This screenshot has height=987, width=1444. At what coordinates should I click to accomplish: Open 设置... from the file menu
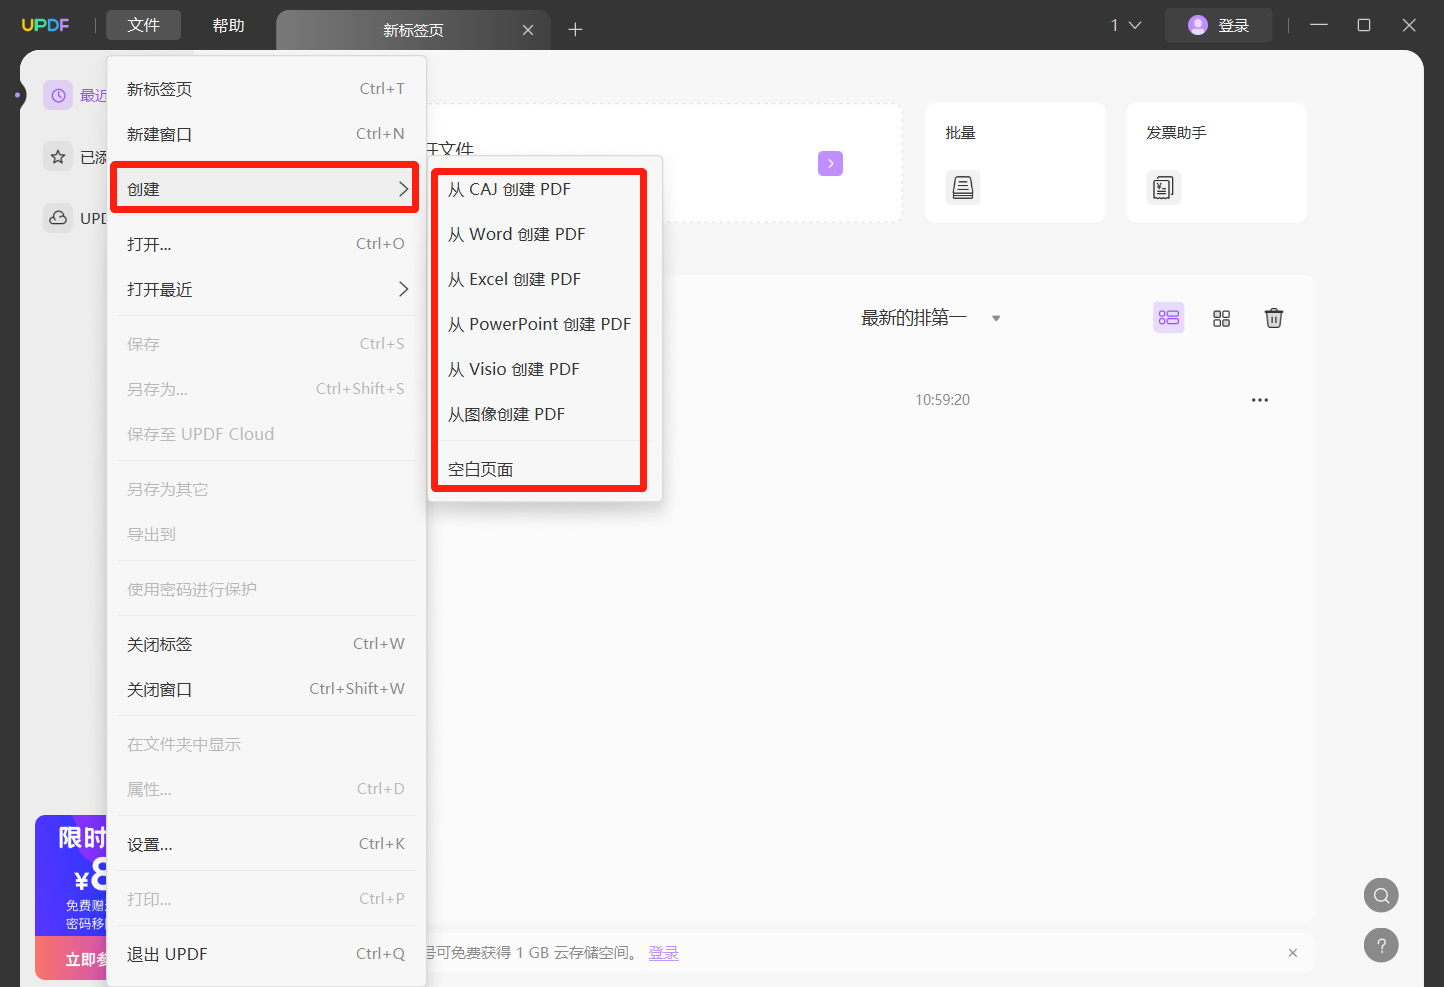point(266,844)
